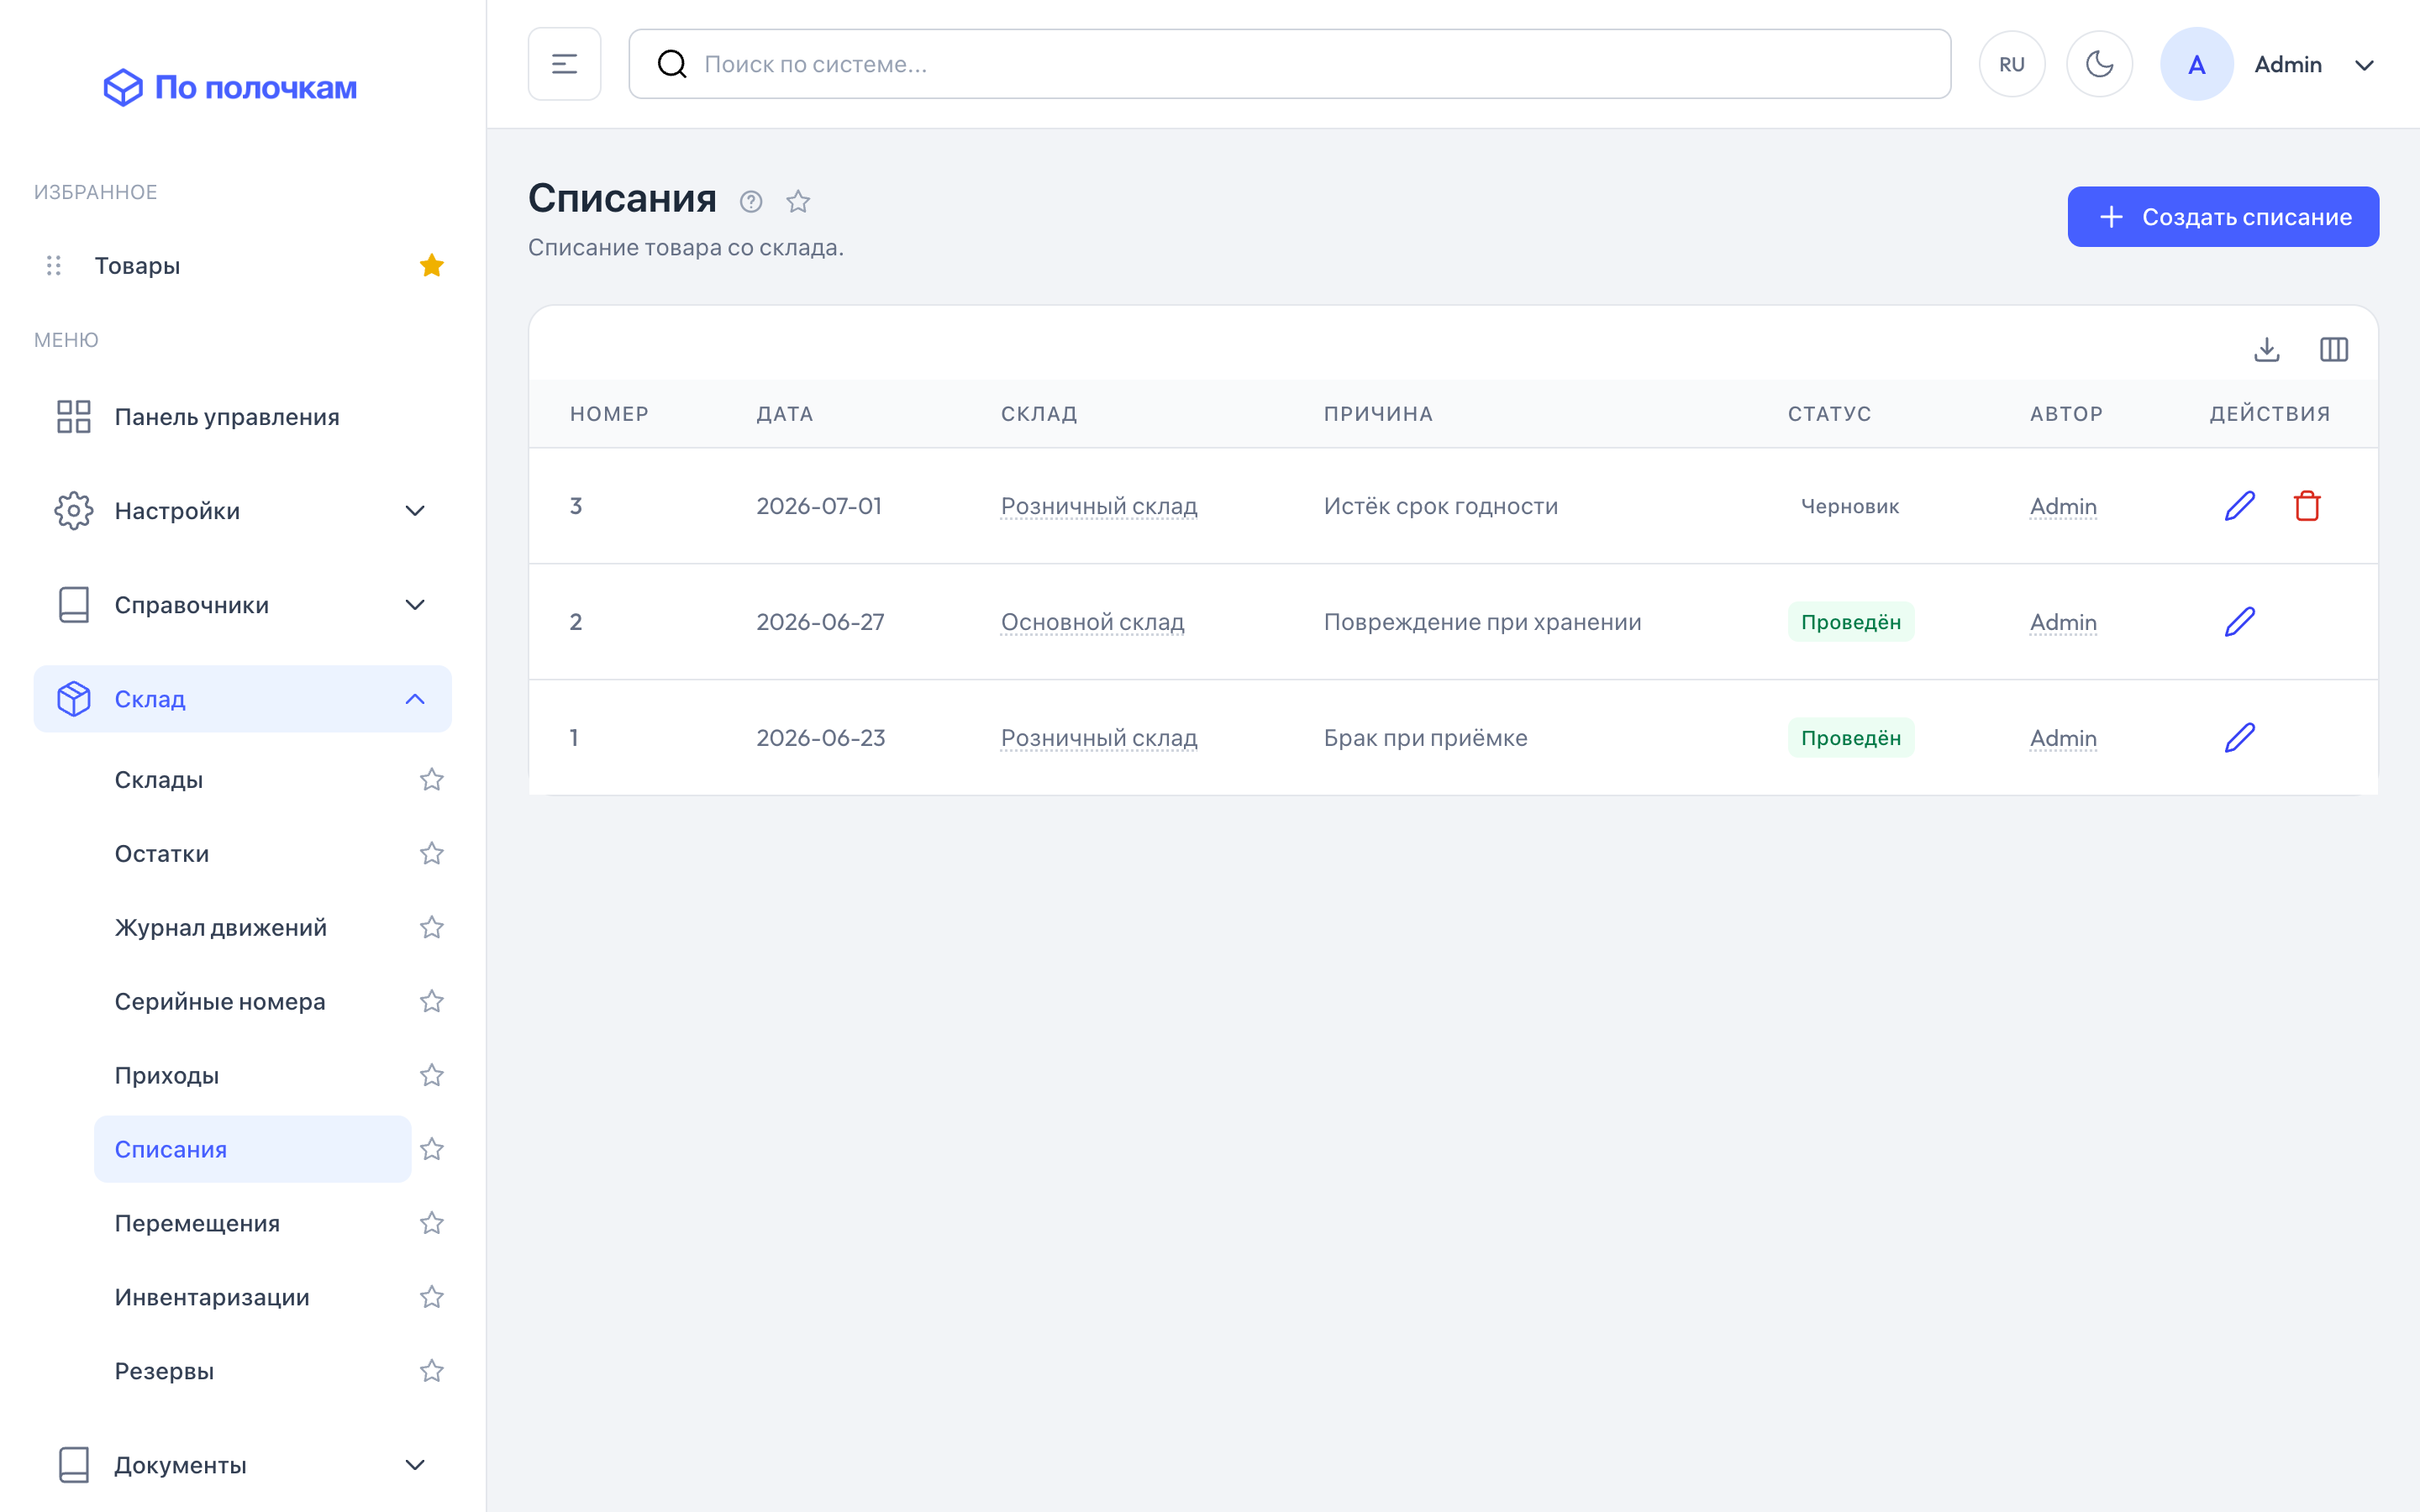
Task: Open Admin author link in row 2
Action: [x=2063, y=622]
